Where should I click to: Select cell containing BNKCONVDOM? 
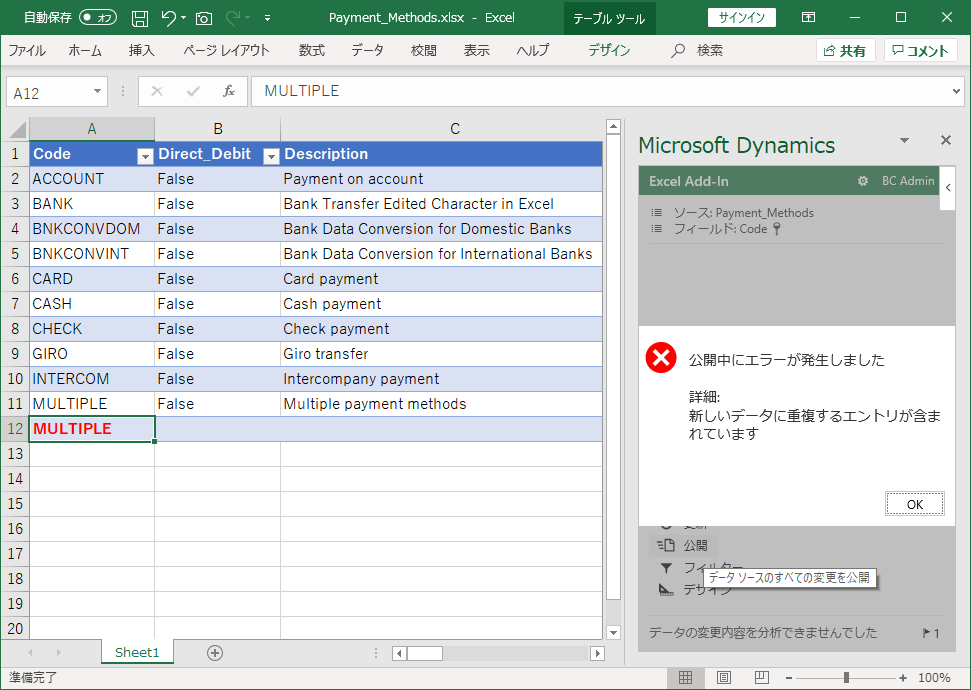pyautogui.click(x=92, y=229)
